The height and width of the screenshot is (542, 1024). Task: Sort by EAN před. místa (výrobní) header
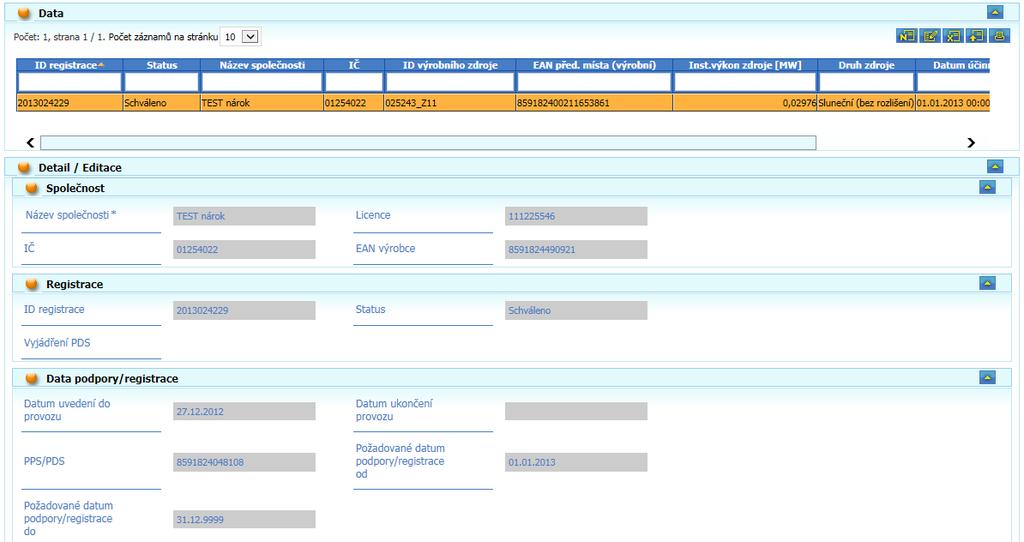(x=594, y=65)
